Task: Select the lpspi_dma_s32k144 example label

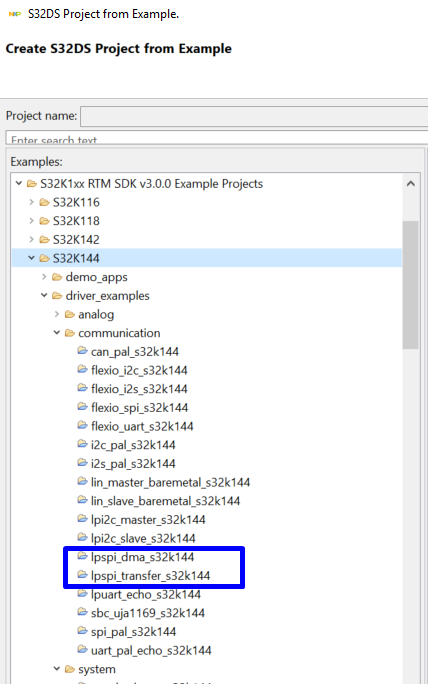Action: 142,557
